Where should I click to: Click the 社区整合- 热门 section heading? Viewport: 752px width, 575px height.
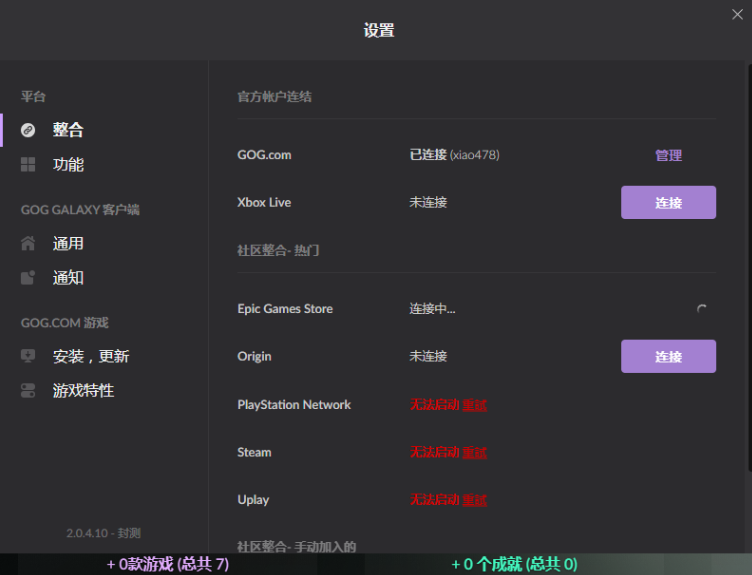pyautogui.click(x=278, y=250)
